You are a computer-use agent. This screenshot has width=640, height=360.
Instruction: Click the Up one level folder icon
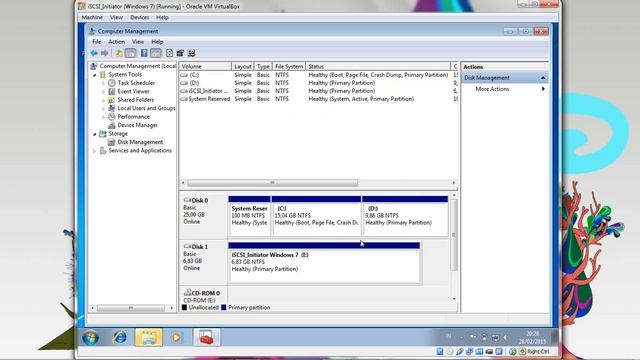119,53
